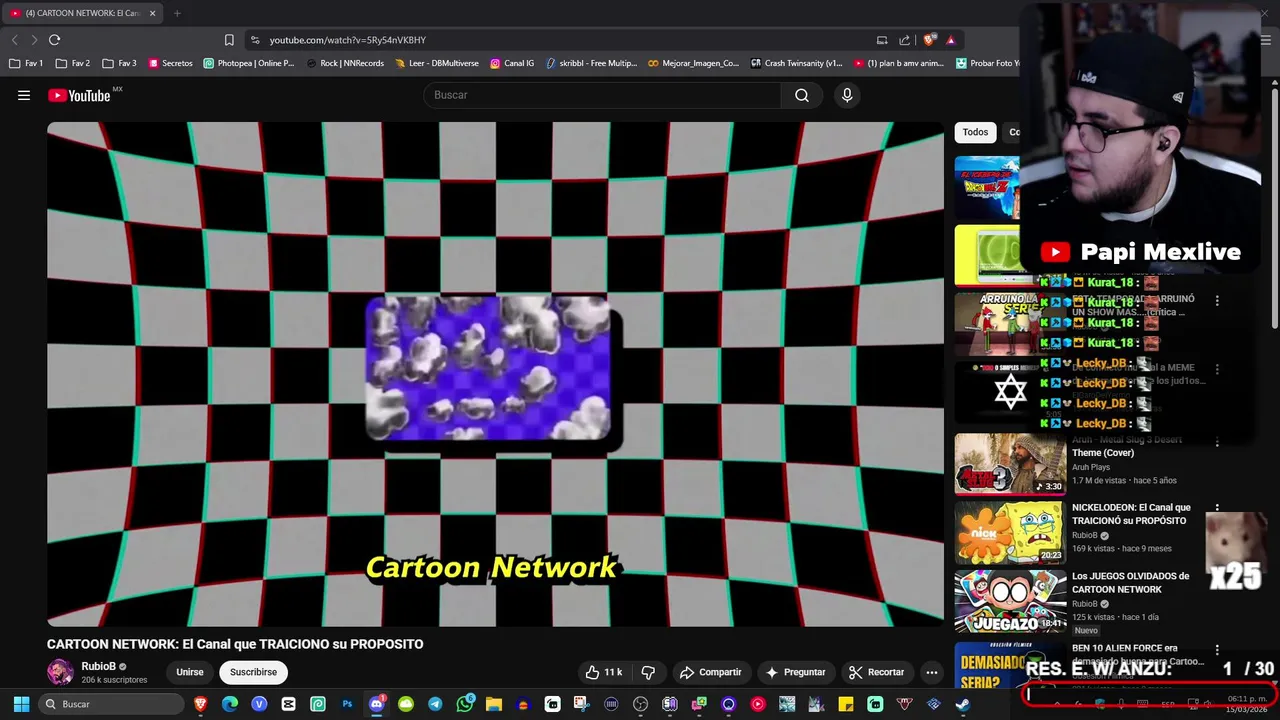This screenshot has width=1280, height=720.
Task: Open the Rock | NNRecords bookmark
Action: coord(345,63)
